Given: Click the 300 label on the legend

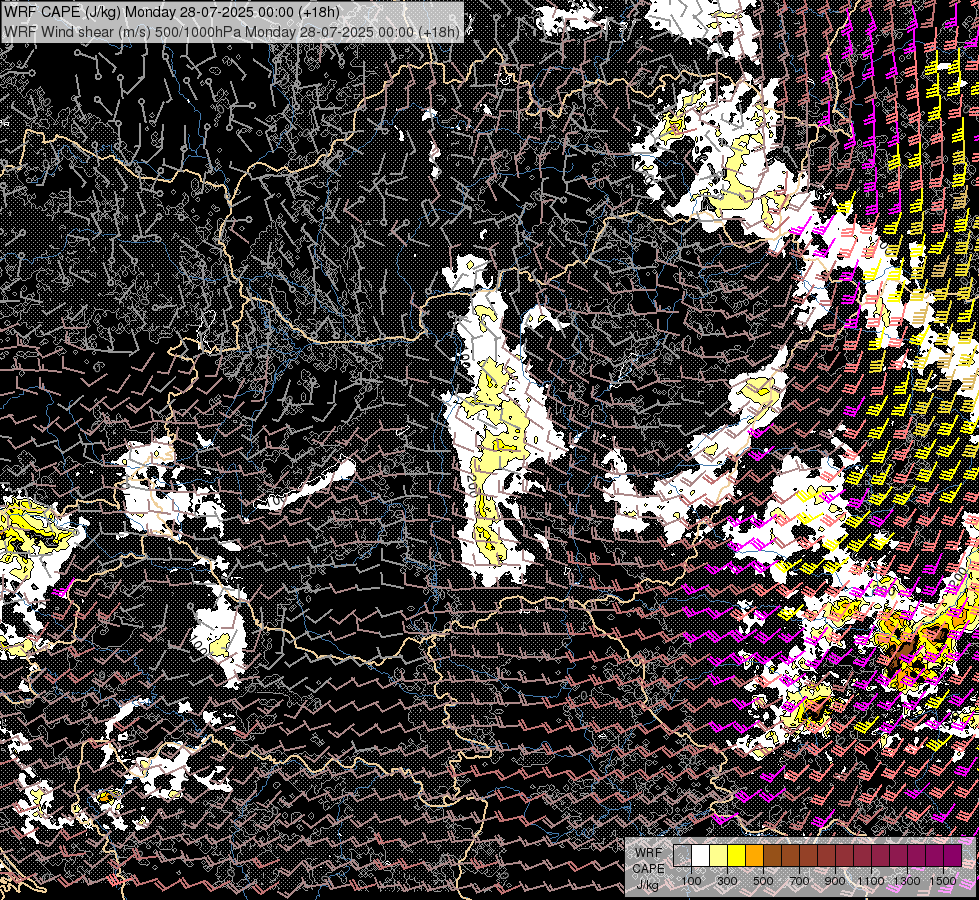Looking at the screenshot, I should 727,881.
